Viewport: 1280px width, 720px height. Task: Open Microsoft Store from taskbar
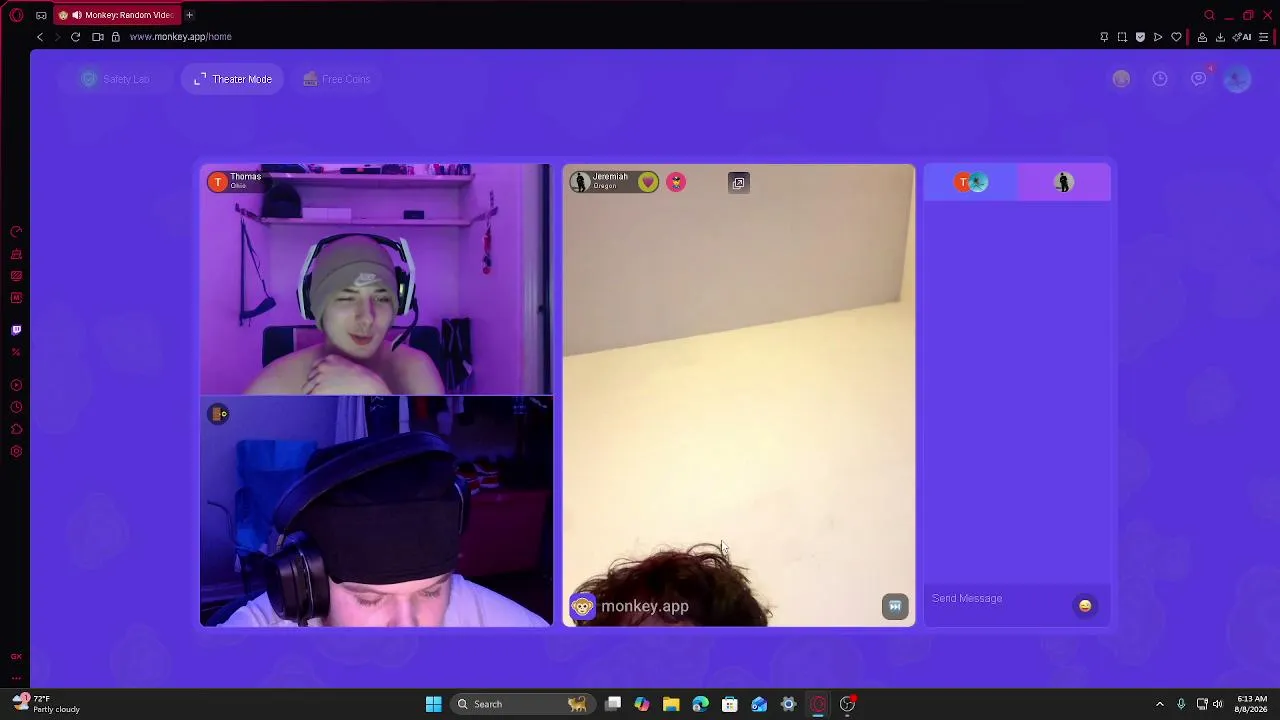[730, 704]
